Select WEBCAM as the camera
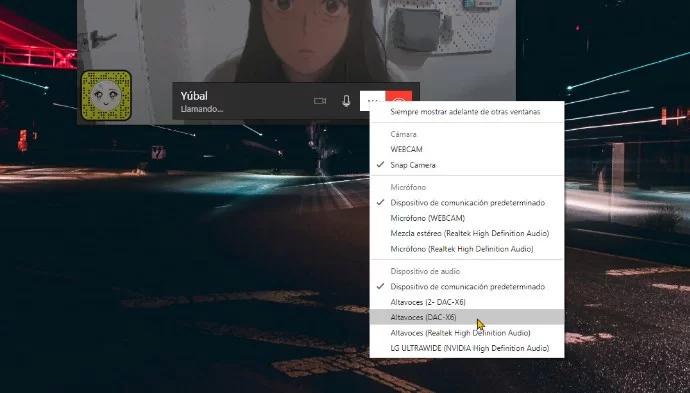Viewport: 690px width, 393px height. click(467, 149)
